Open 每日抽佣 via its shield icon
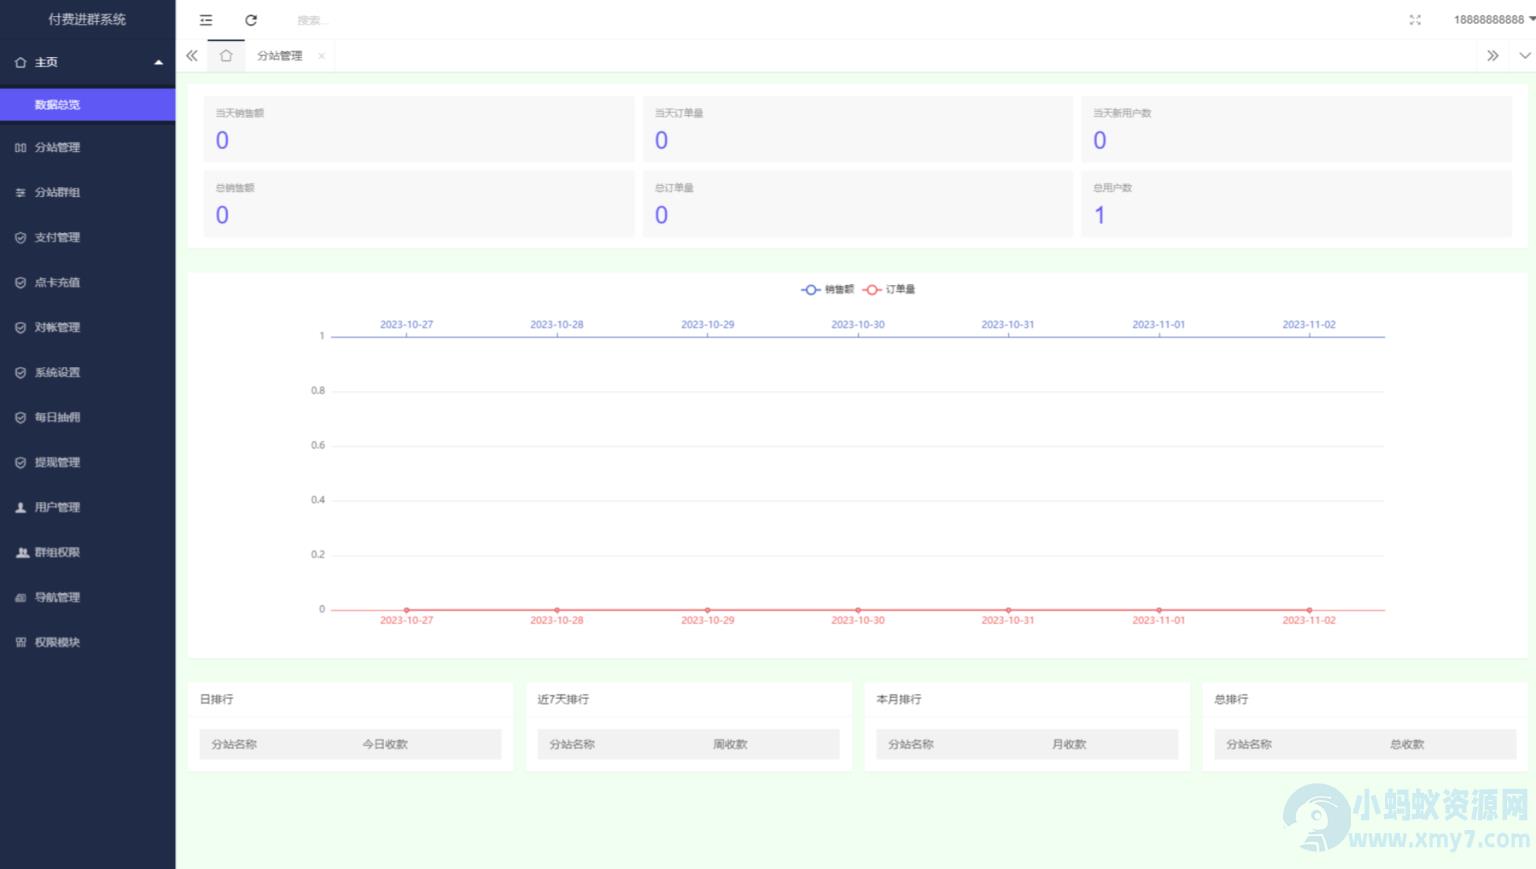 (x=20, y=418)
